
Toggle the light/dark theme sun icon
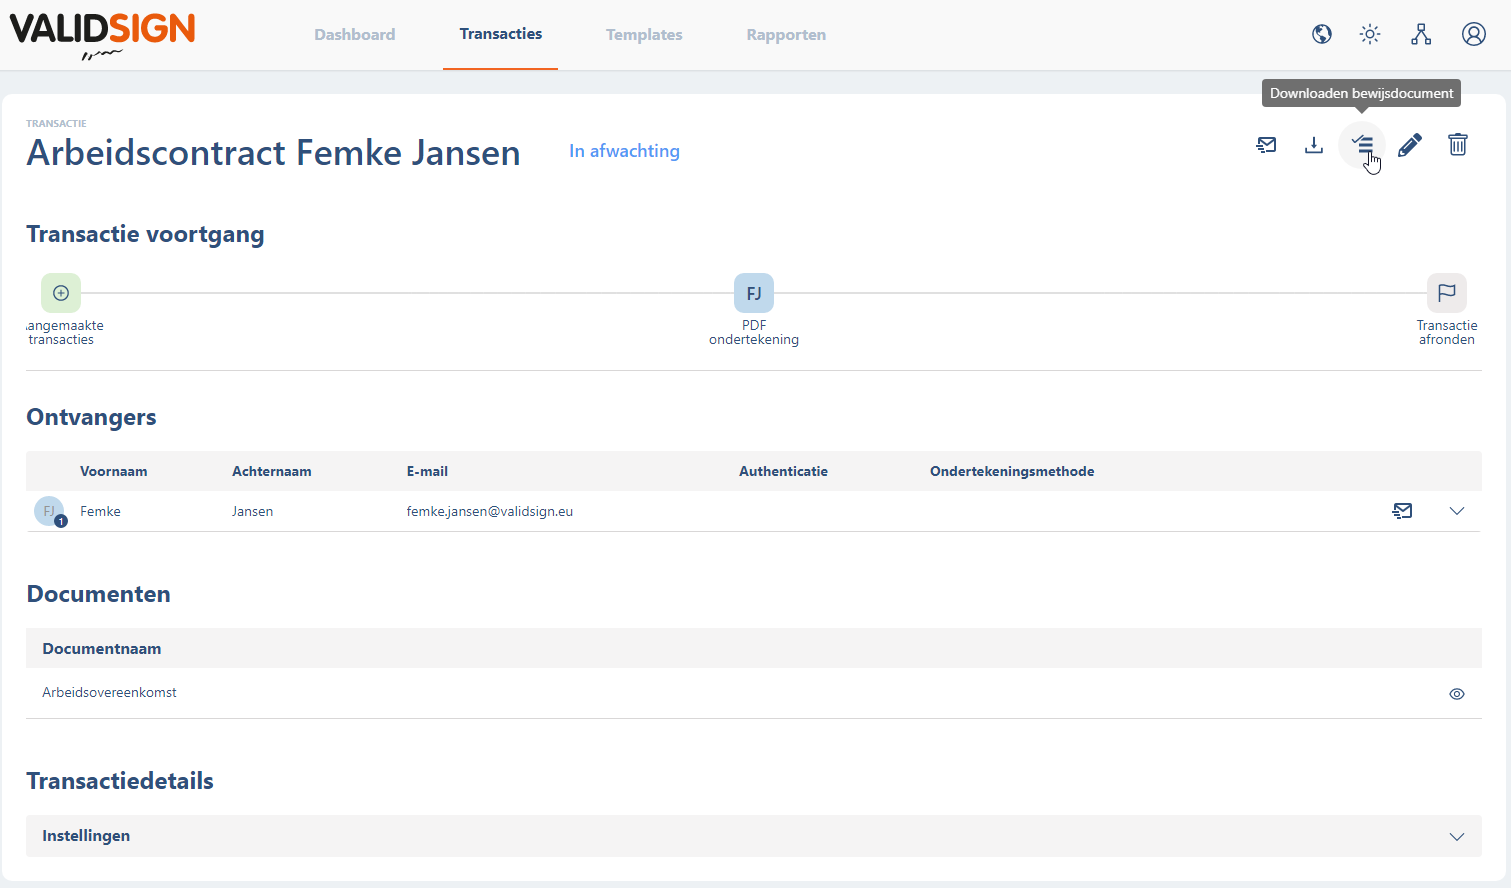[x=1370, y=34]
